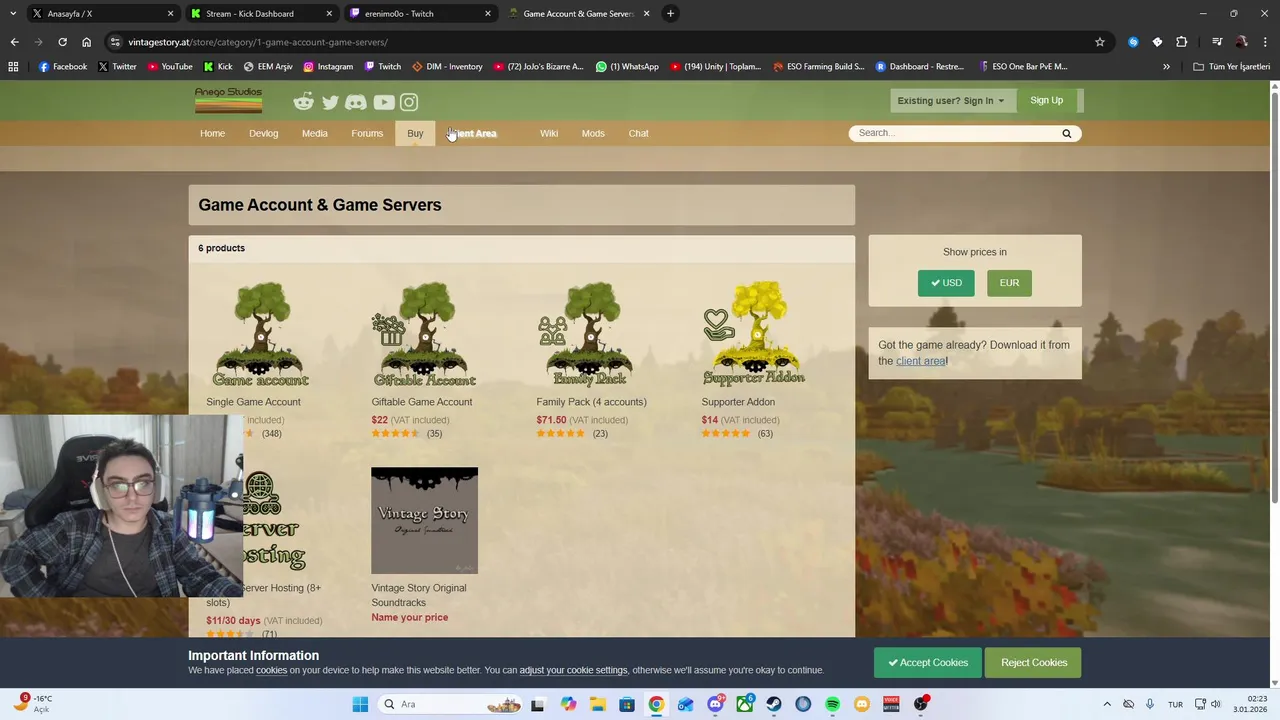Open Chrome tab search dropdown
The image size is (1280, 720).
click(x=13, y=14)
